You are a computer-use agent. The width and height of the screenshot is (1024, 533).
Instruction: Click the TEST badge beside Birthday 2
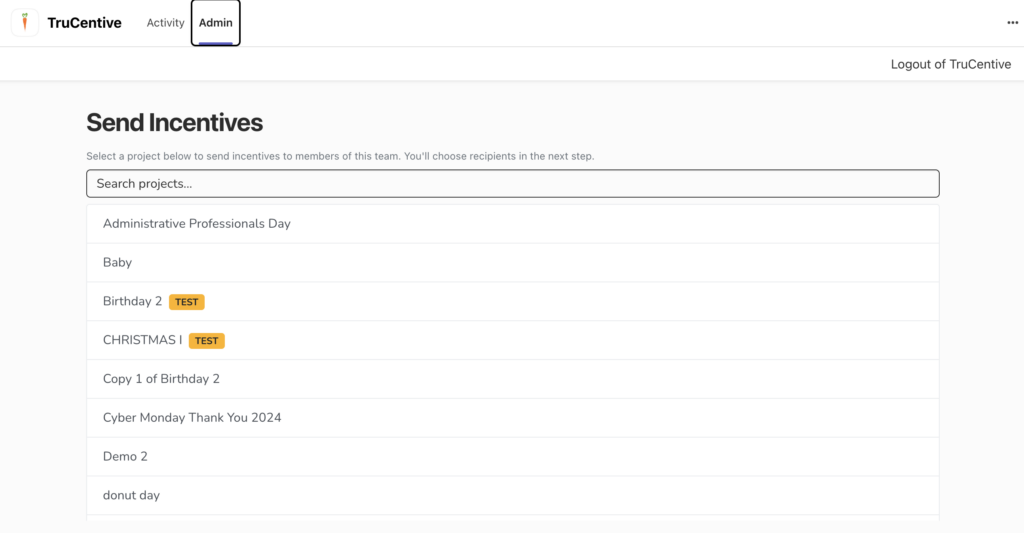(x=187, y=302)
